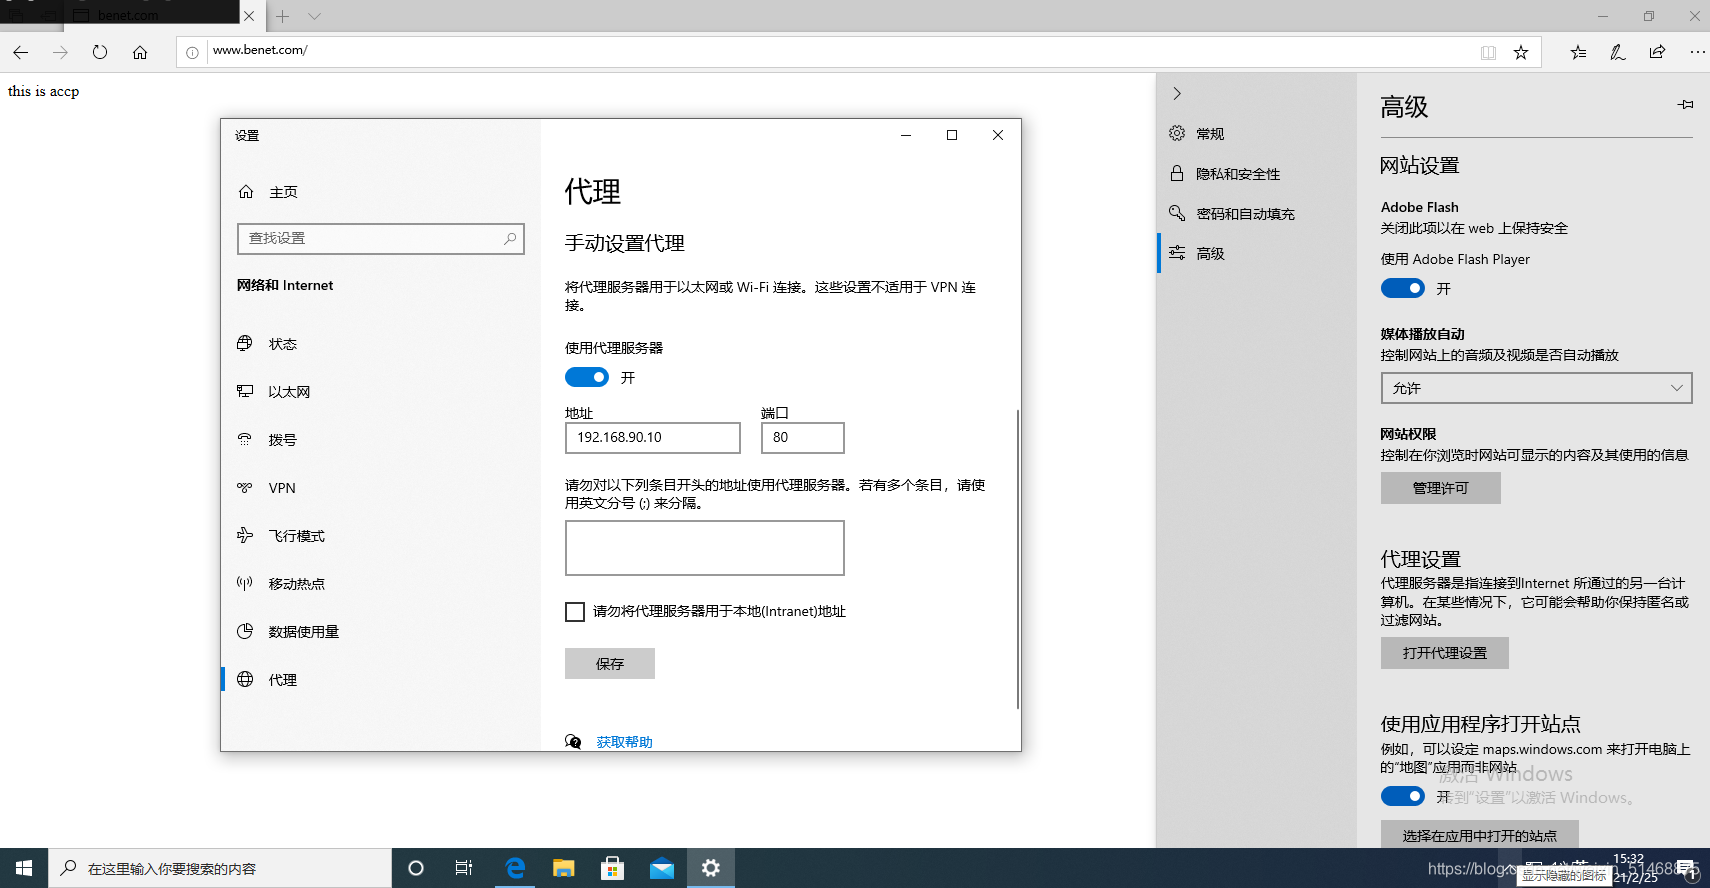The height and width of the screenshot is (888, 1710).
Task: Open the Dial-up settings page
Action: point(380,440)
